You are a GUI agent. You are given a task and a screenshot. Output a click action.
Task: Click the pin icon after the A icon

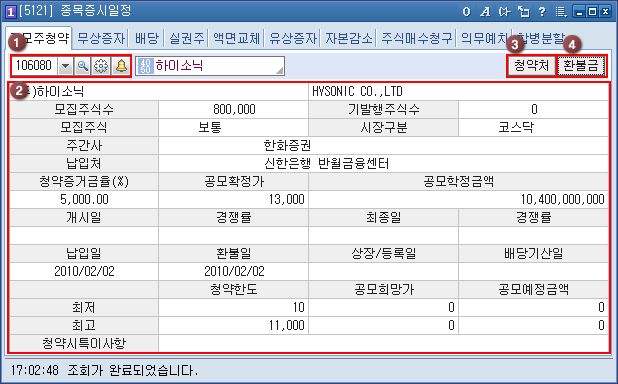[504, 12]
